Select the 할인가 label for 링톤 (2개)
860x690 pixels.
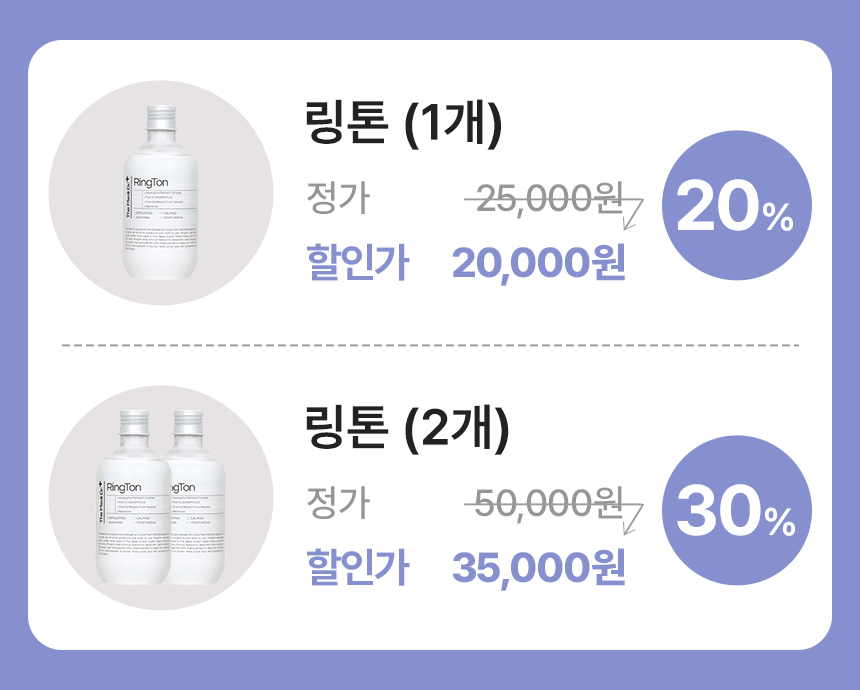[357, 567]
